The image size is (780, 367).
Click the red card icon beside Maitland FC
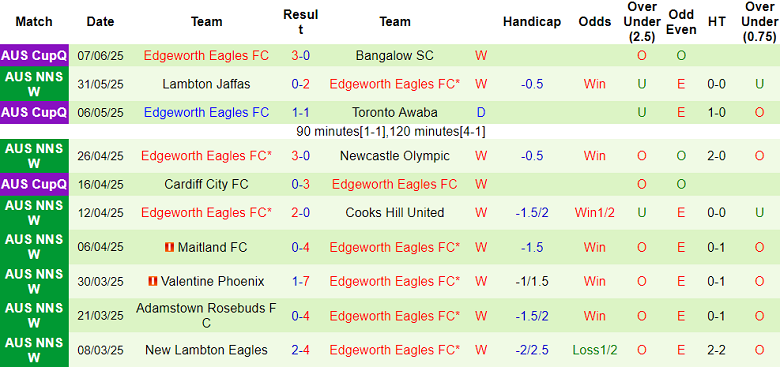point(170,247)
